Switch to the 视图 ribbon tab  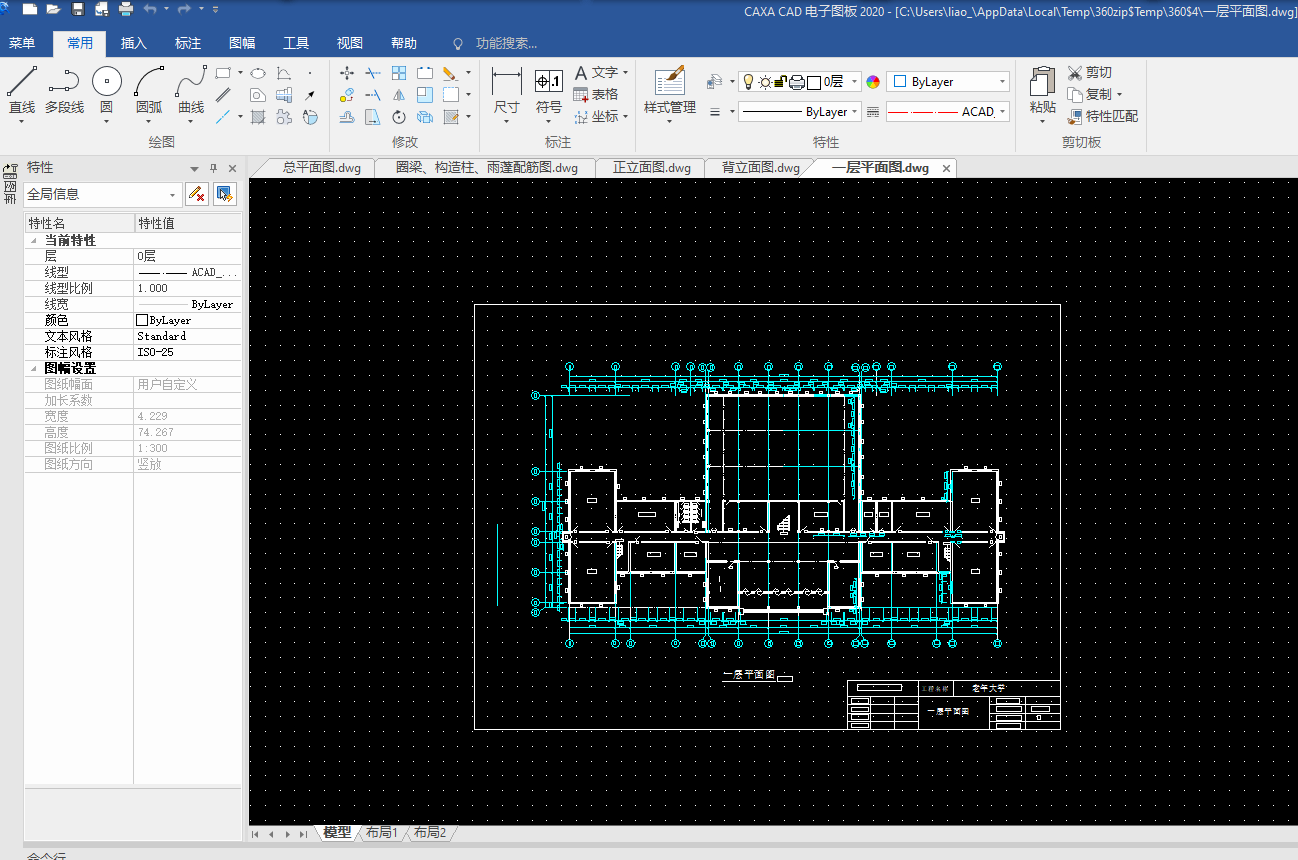coord(350,43)
